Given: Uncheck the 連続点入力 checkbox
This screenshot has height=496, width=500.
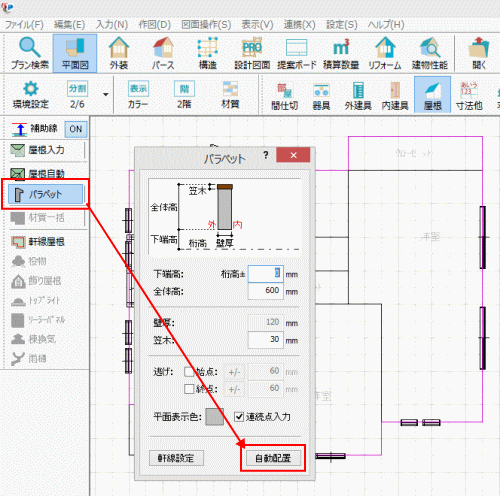Looking at the screenshot, I should tap(239, 417).
